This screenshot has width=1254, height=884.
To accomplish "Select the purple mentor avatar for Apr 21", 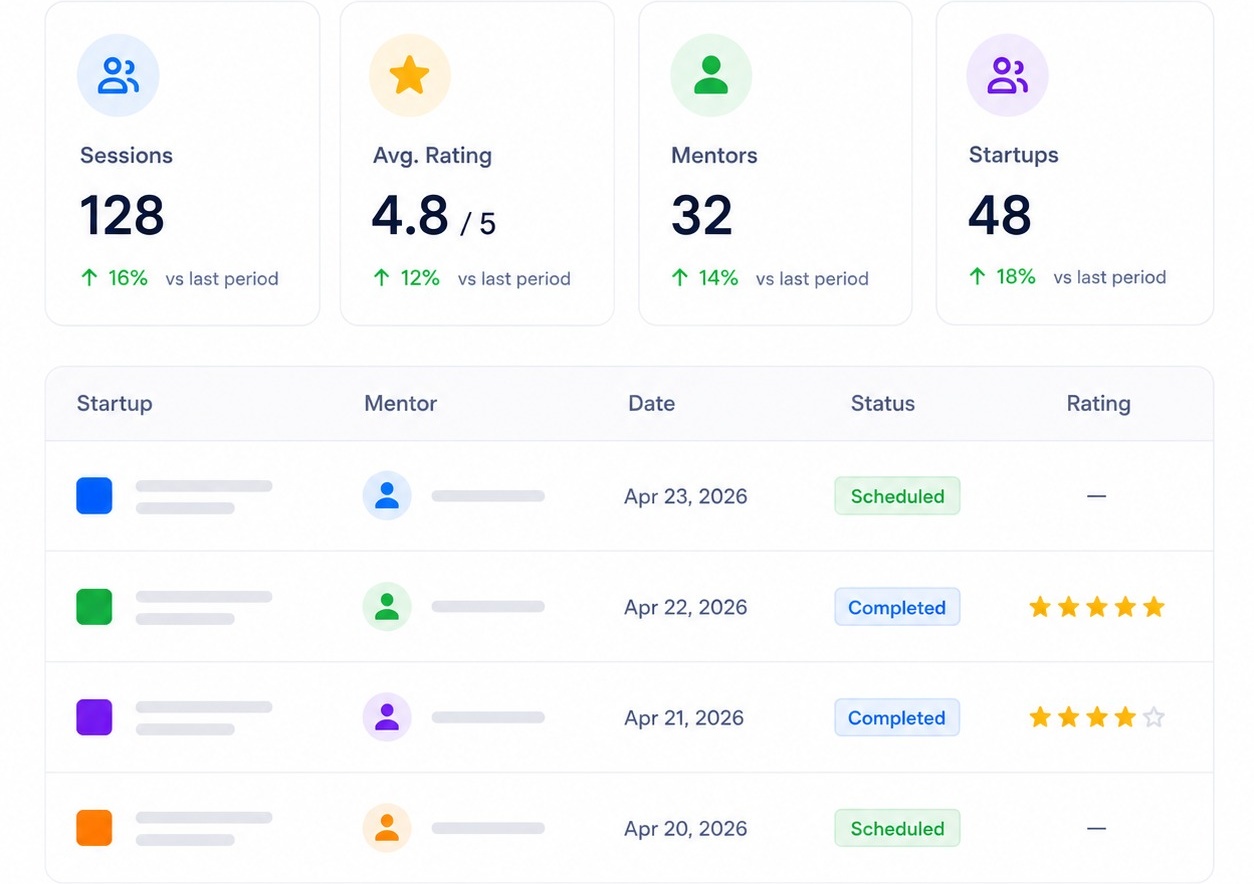I will (387, 717).
